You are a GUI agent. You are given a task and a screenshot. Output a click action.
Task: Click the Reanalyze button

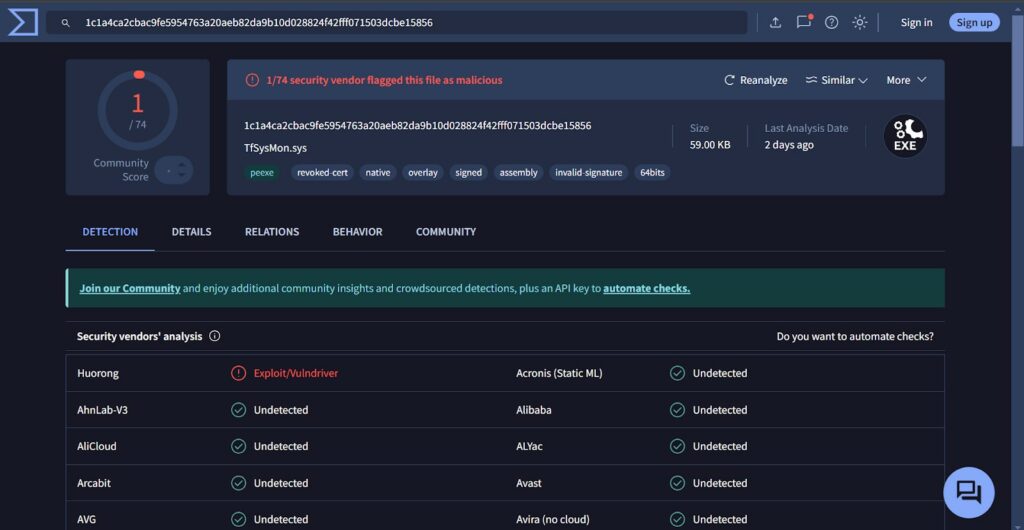click(755, 80)
